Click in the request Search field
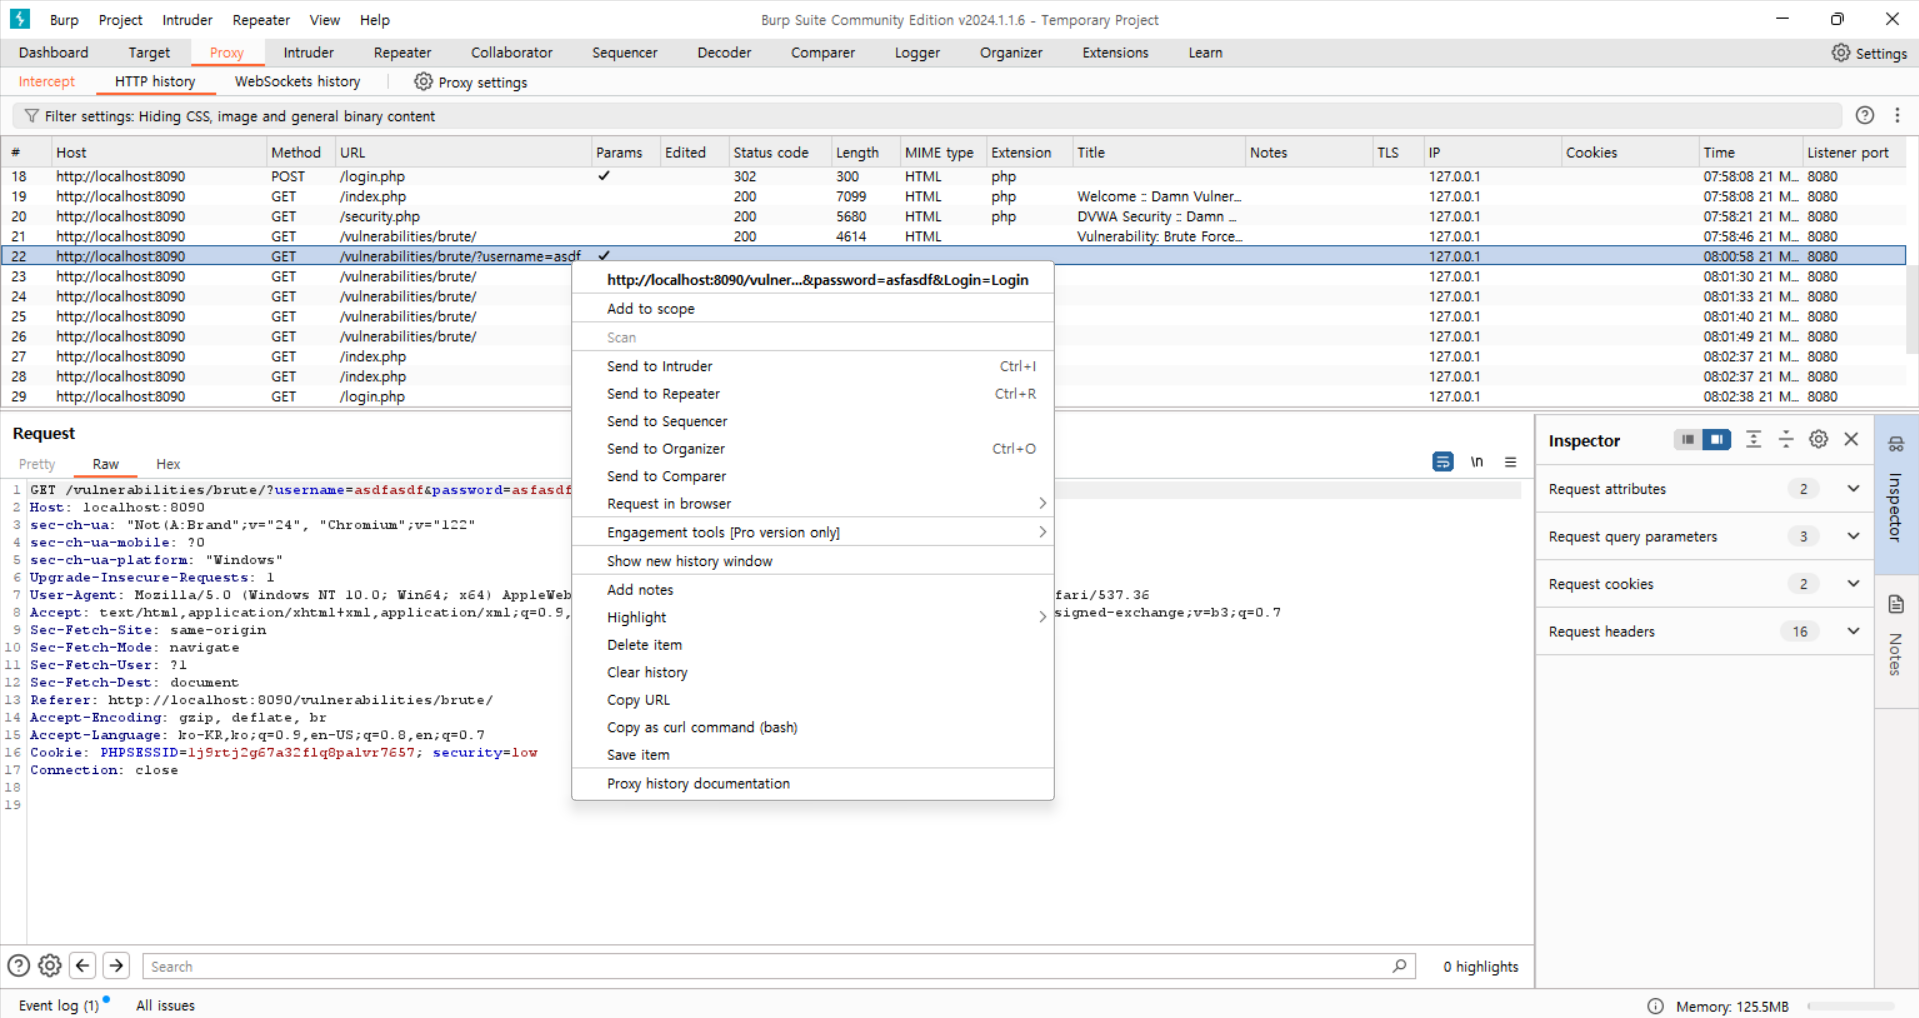This screenshot has height=1018, width=1919. [779, 966]
